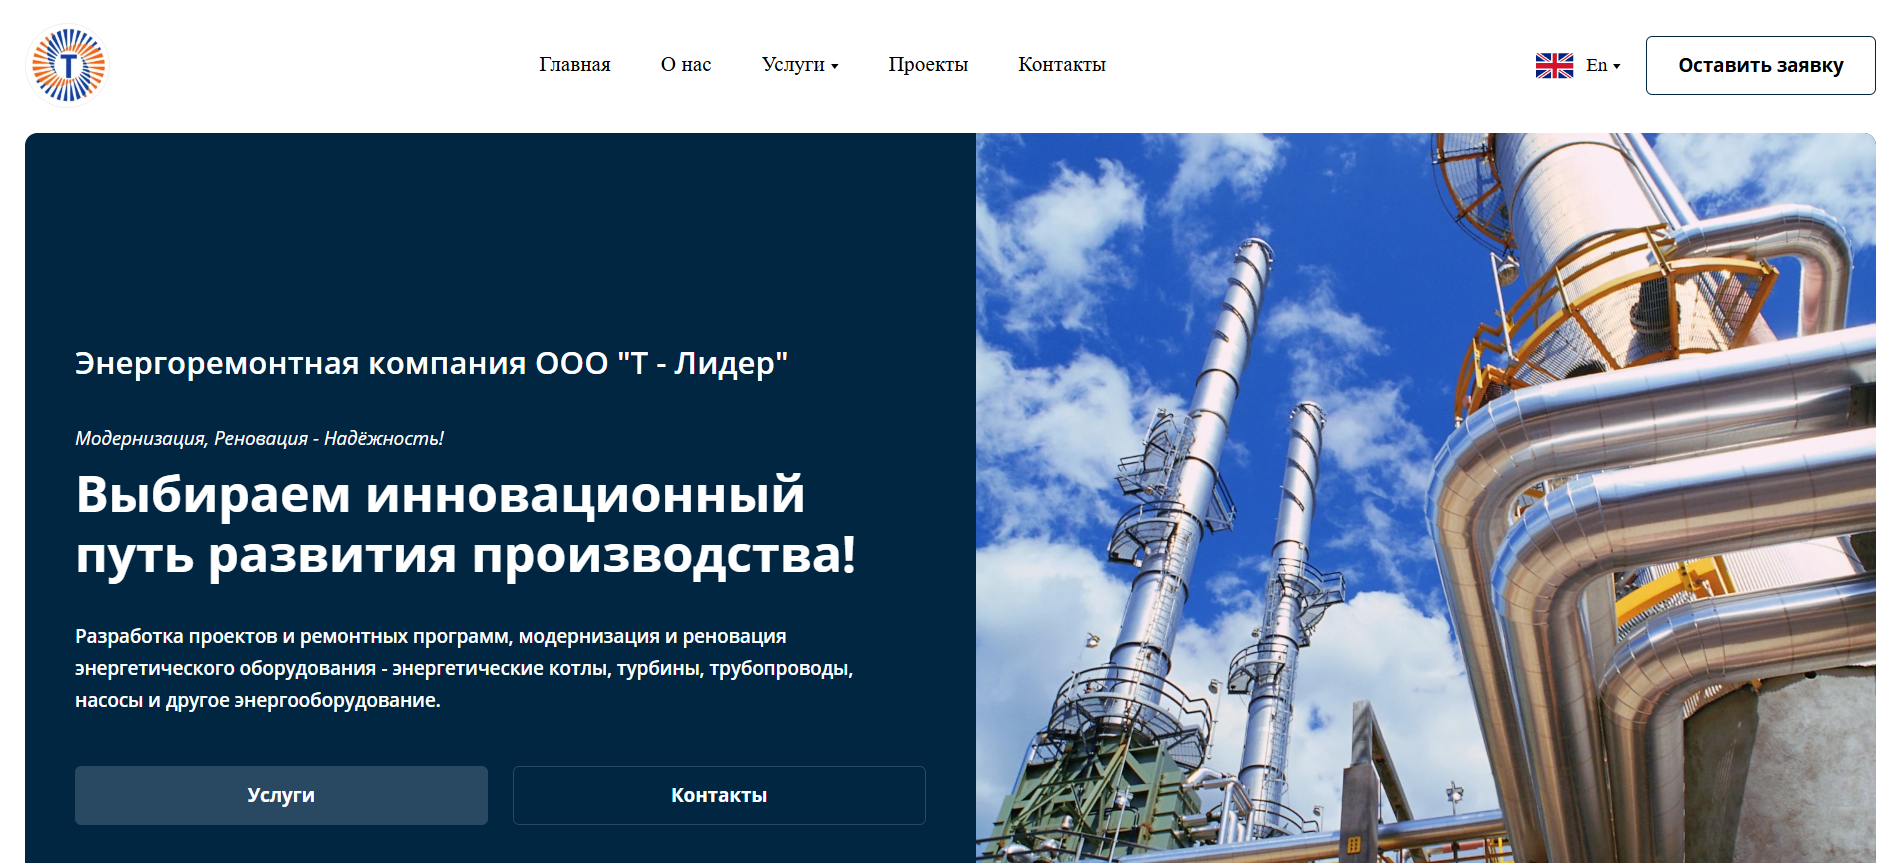Go to the Главная page

pos(574,65)
